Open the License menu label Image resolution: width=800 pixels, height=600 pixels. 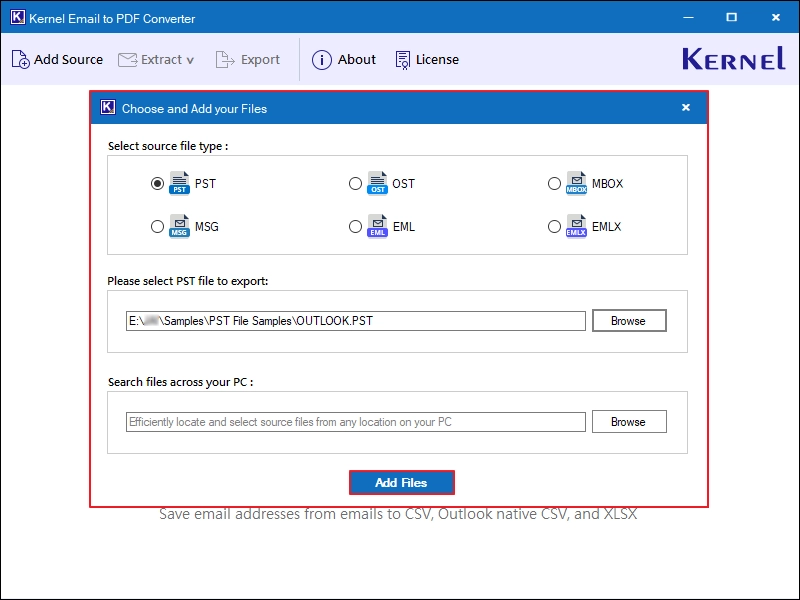437,60
